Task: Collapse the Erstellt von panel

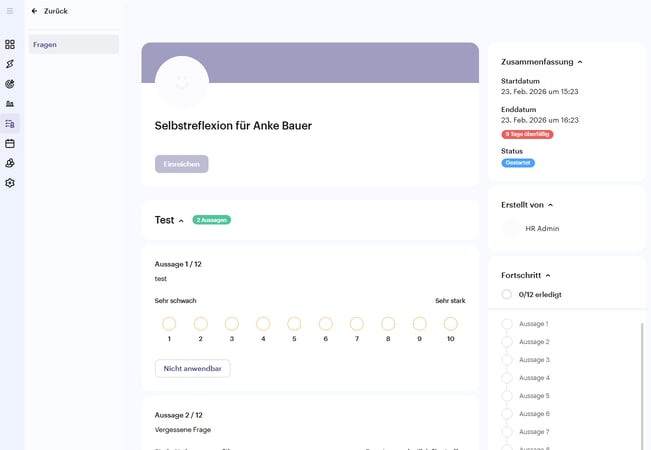Action: [551, 205]
